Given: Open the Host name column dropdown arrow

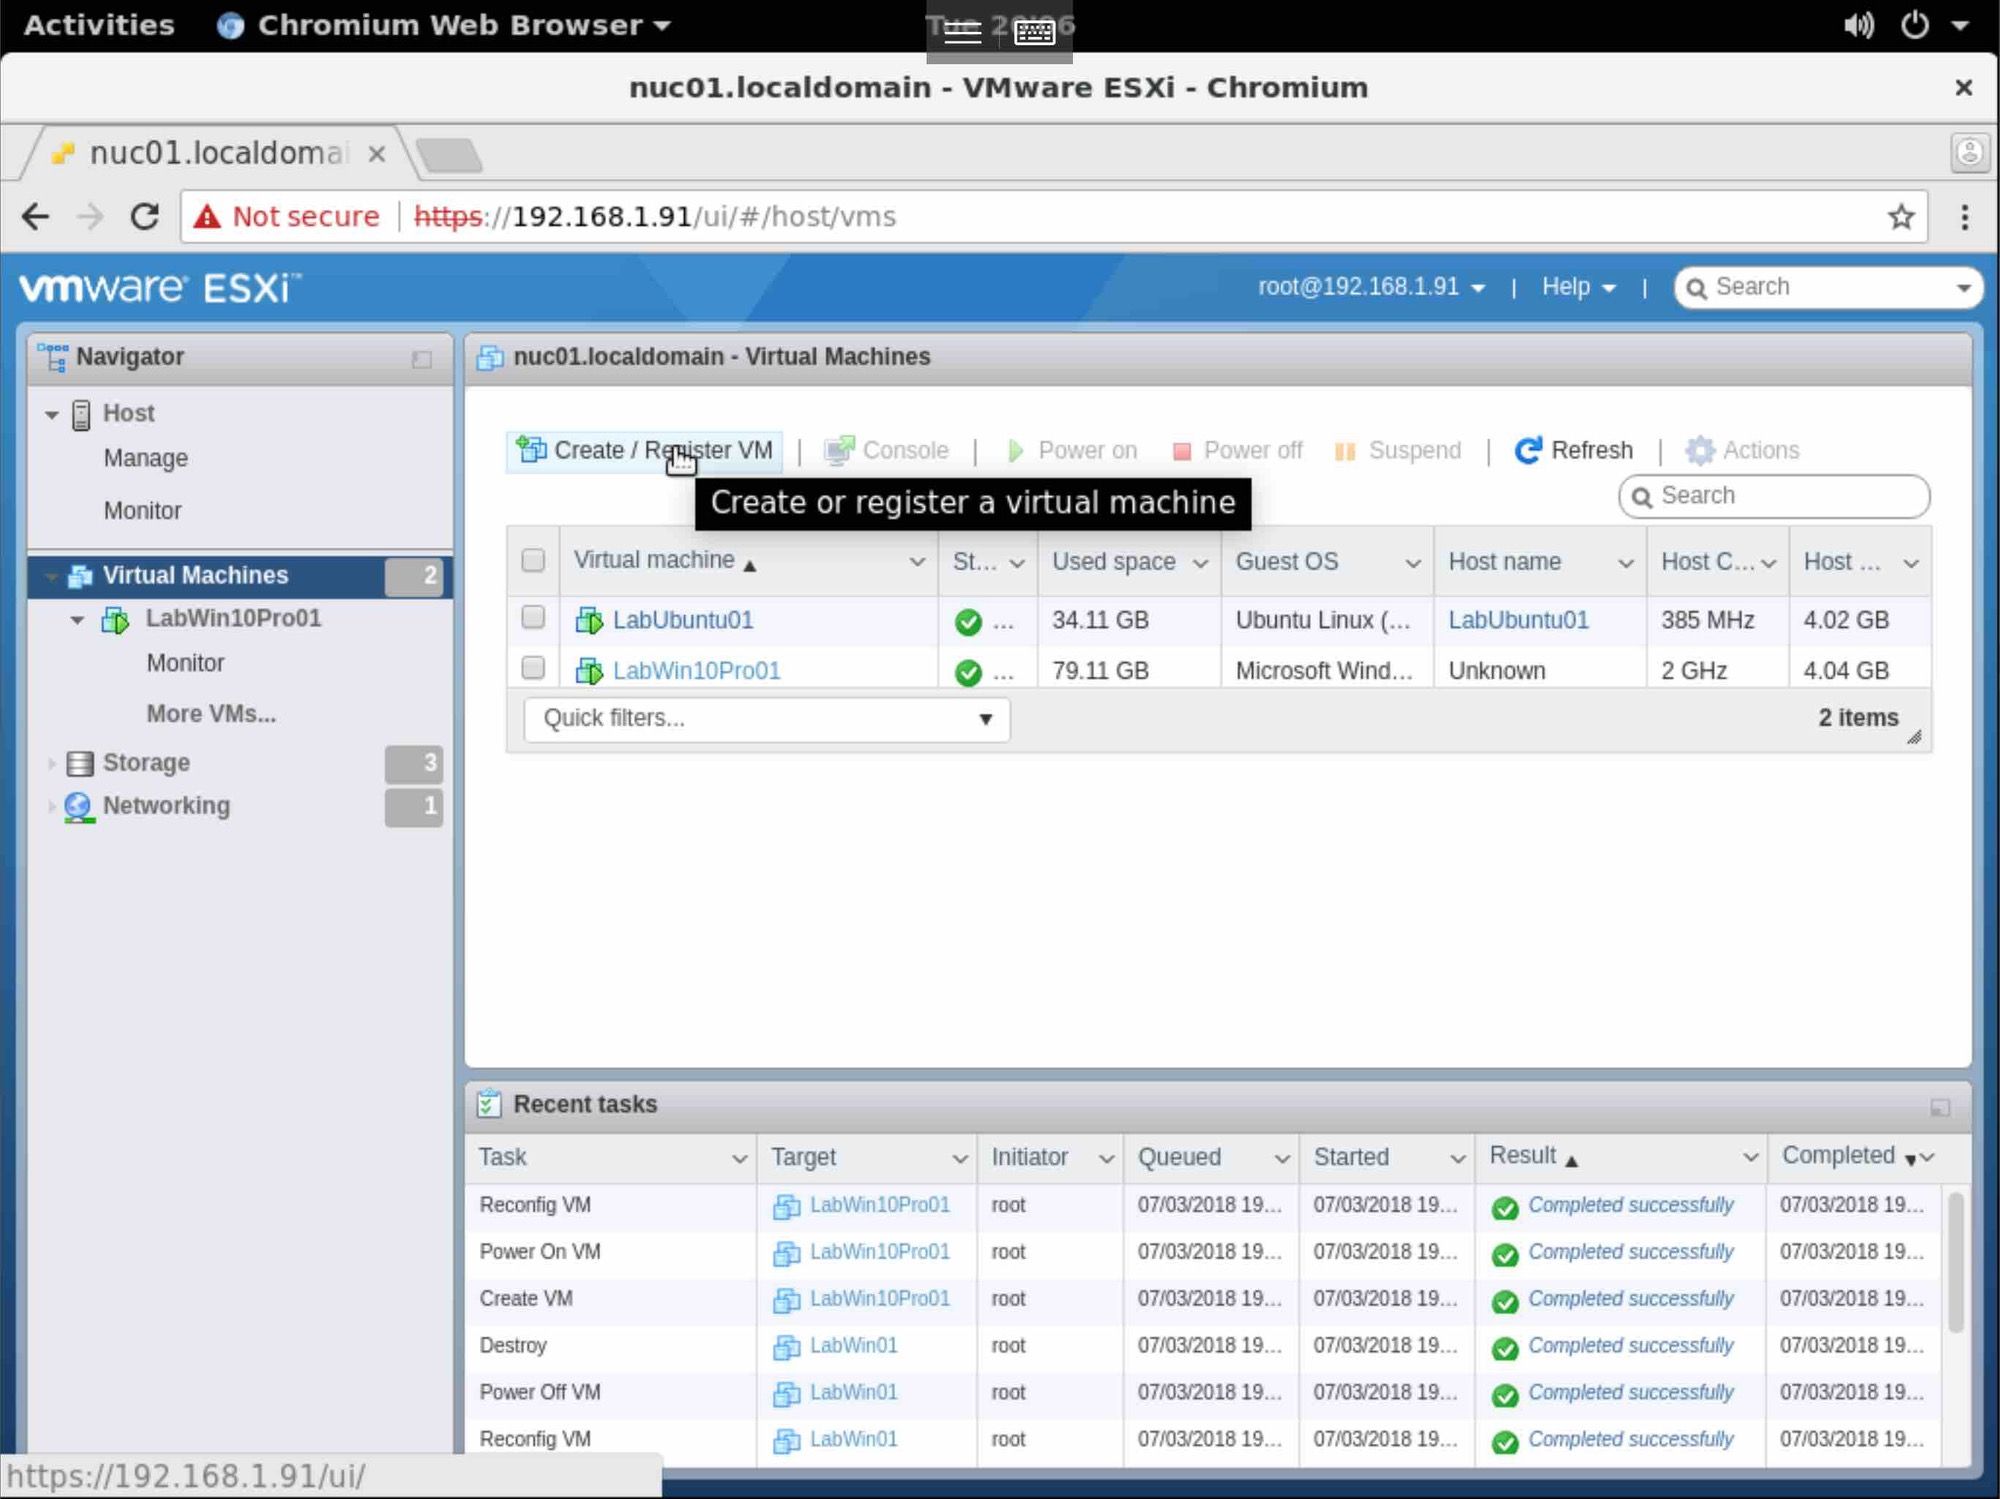Looking at the screenshot, I should pos(1626,563).
